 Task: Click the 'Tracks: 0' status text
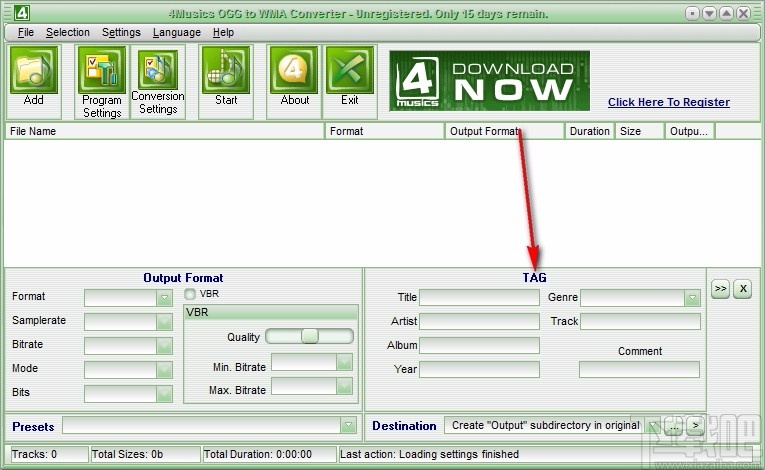[34, 454]
